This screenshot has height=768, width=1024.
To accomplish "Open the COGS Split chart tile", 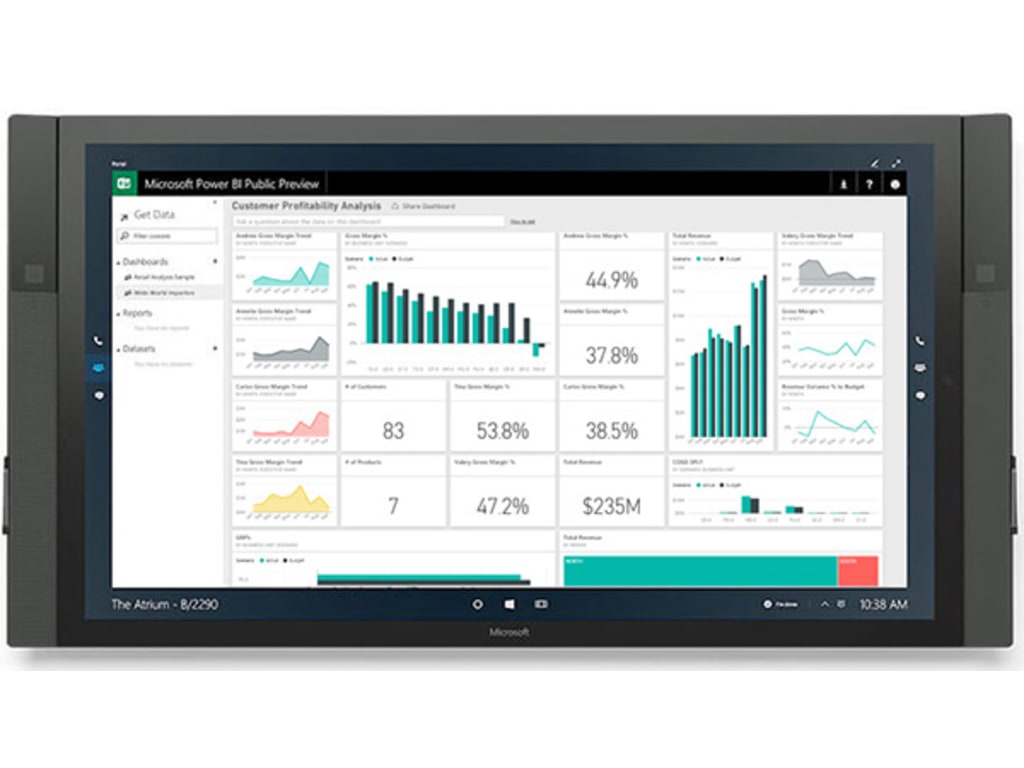I will (775, 492).
